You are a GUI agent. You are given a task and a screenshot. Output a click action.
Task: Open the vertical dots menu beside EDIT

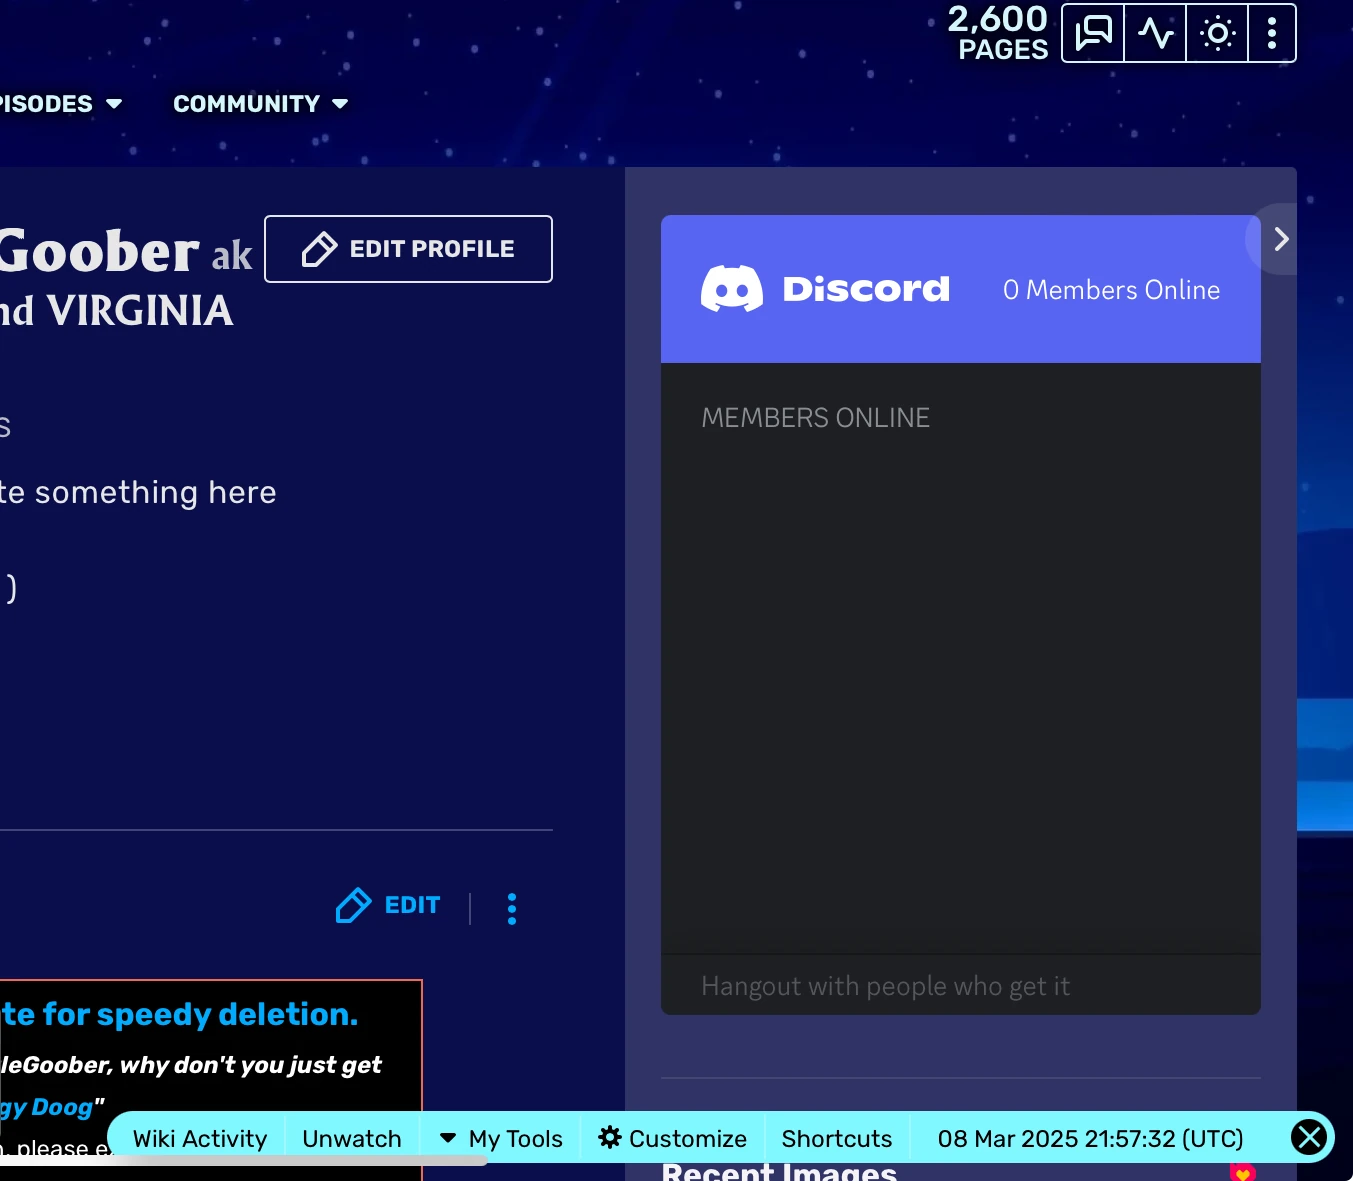pos(512,908)
